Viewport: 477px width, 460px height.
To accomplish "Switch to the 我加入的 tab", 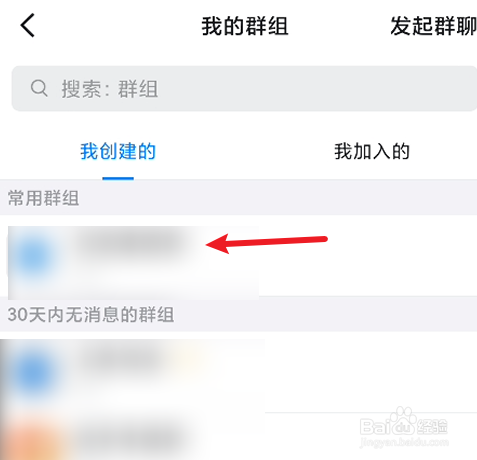I will pos(372,152).
